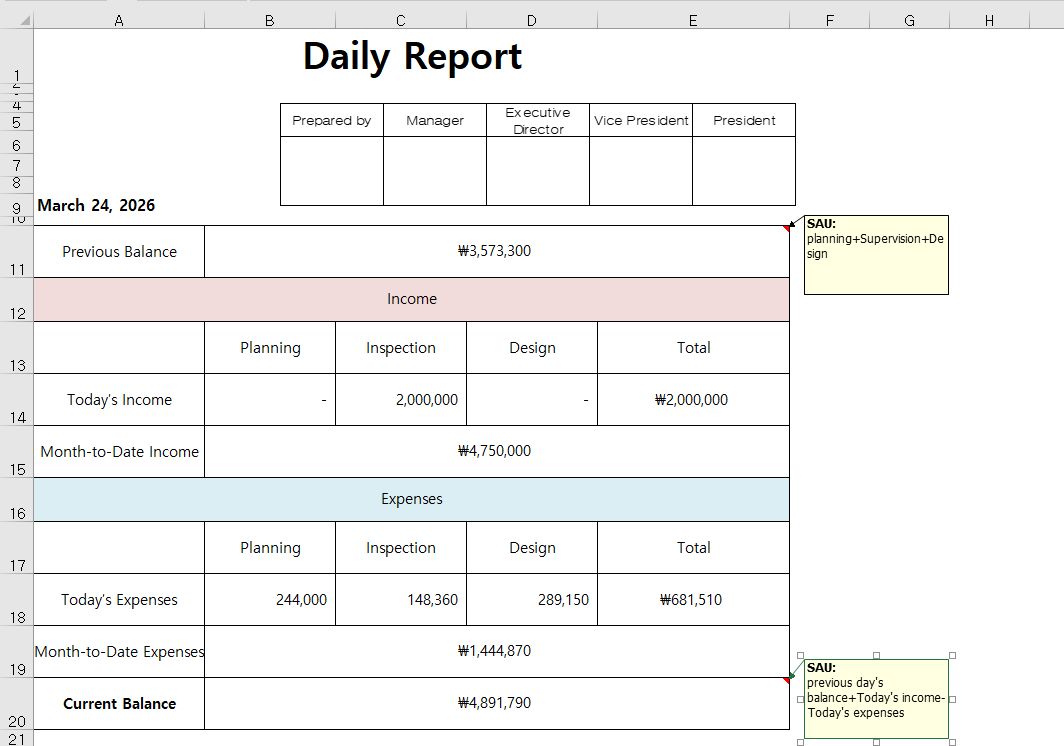This screenshot has width=1064, height=746.
Task: Click red comment indicator on Current Balance row
Action: click(785, 681)
